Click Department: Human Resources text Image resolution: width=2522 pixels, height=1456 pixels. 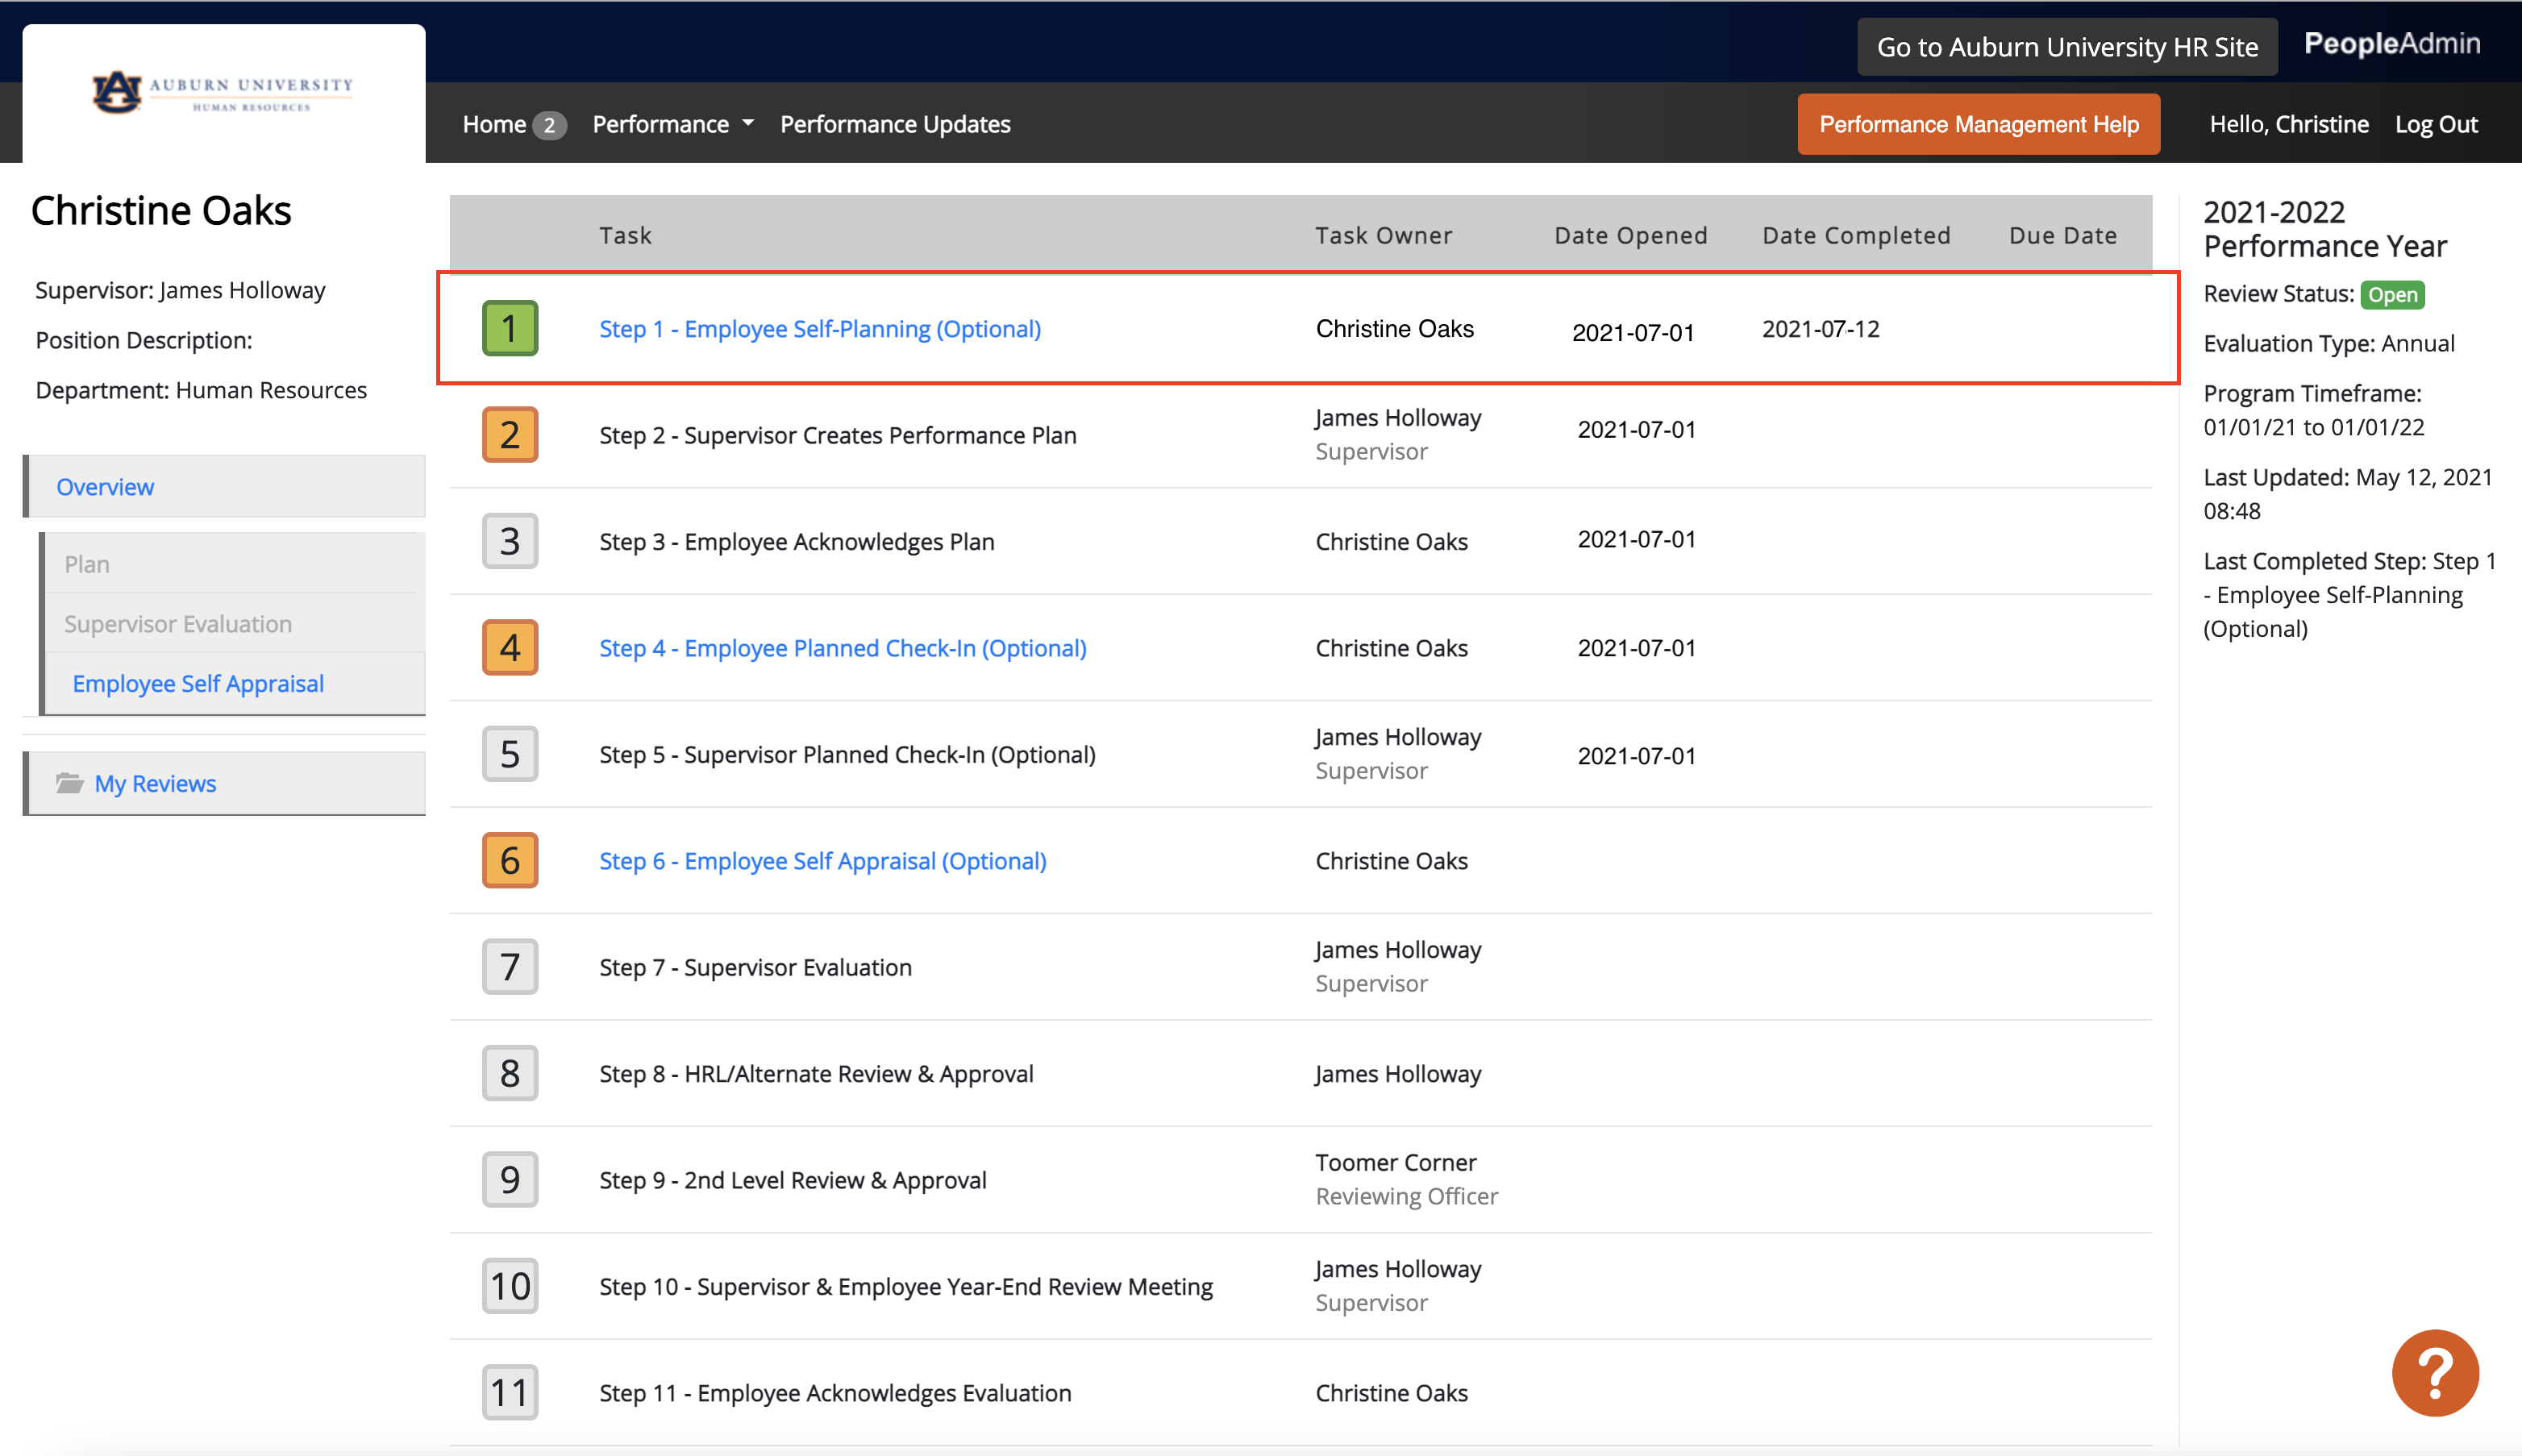(201, 390)
